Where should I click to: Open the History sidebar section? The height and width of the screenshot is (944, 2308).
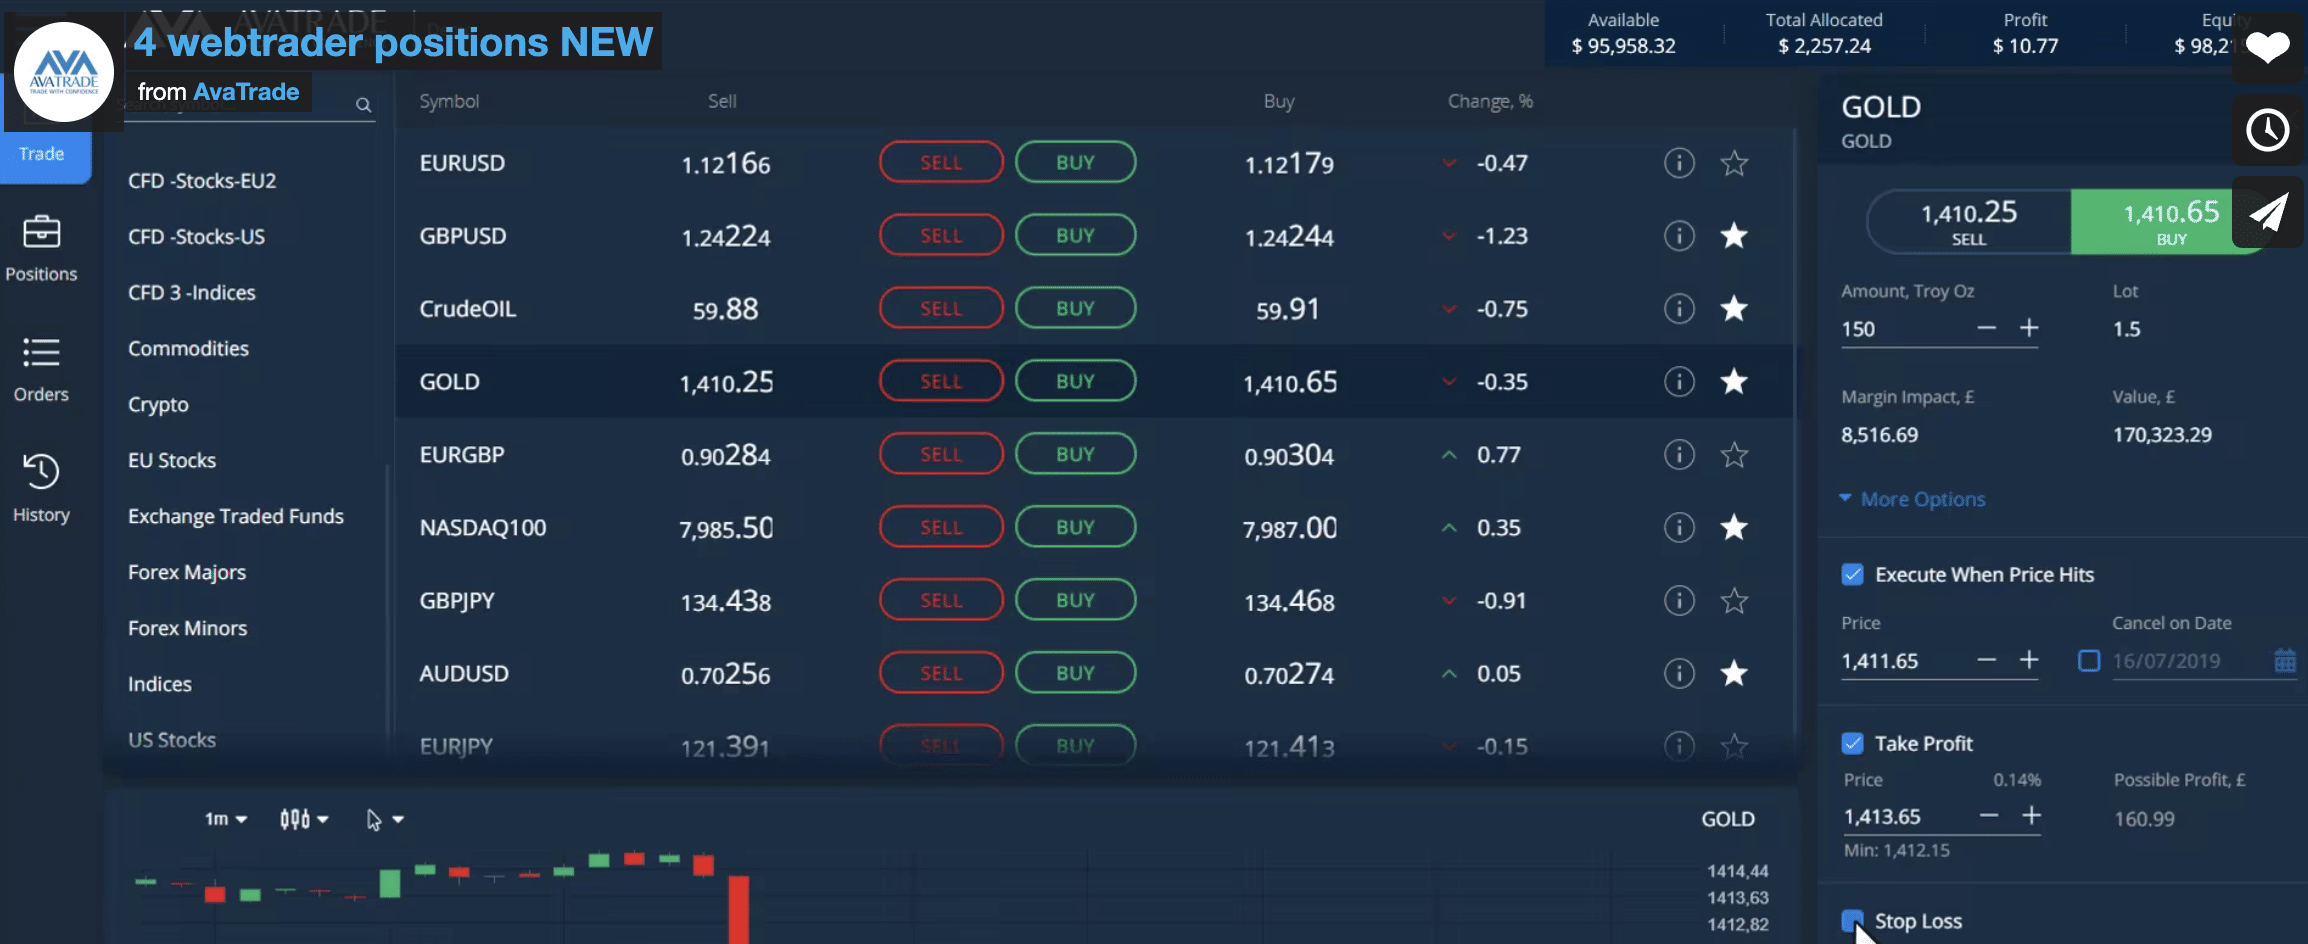[x=41, y=488]
